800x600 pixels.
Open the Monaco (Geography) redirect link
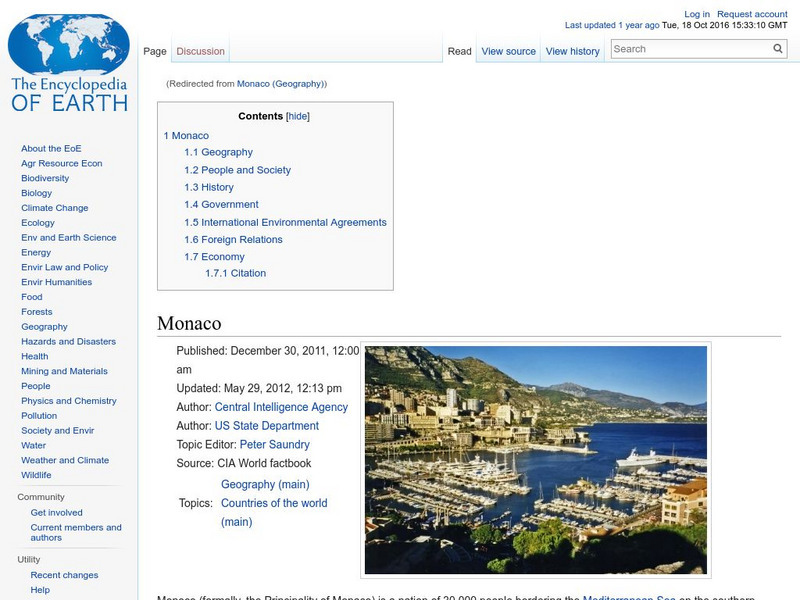click(x=281, y=84)
